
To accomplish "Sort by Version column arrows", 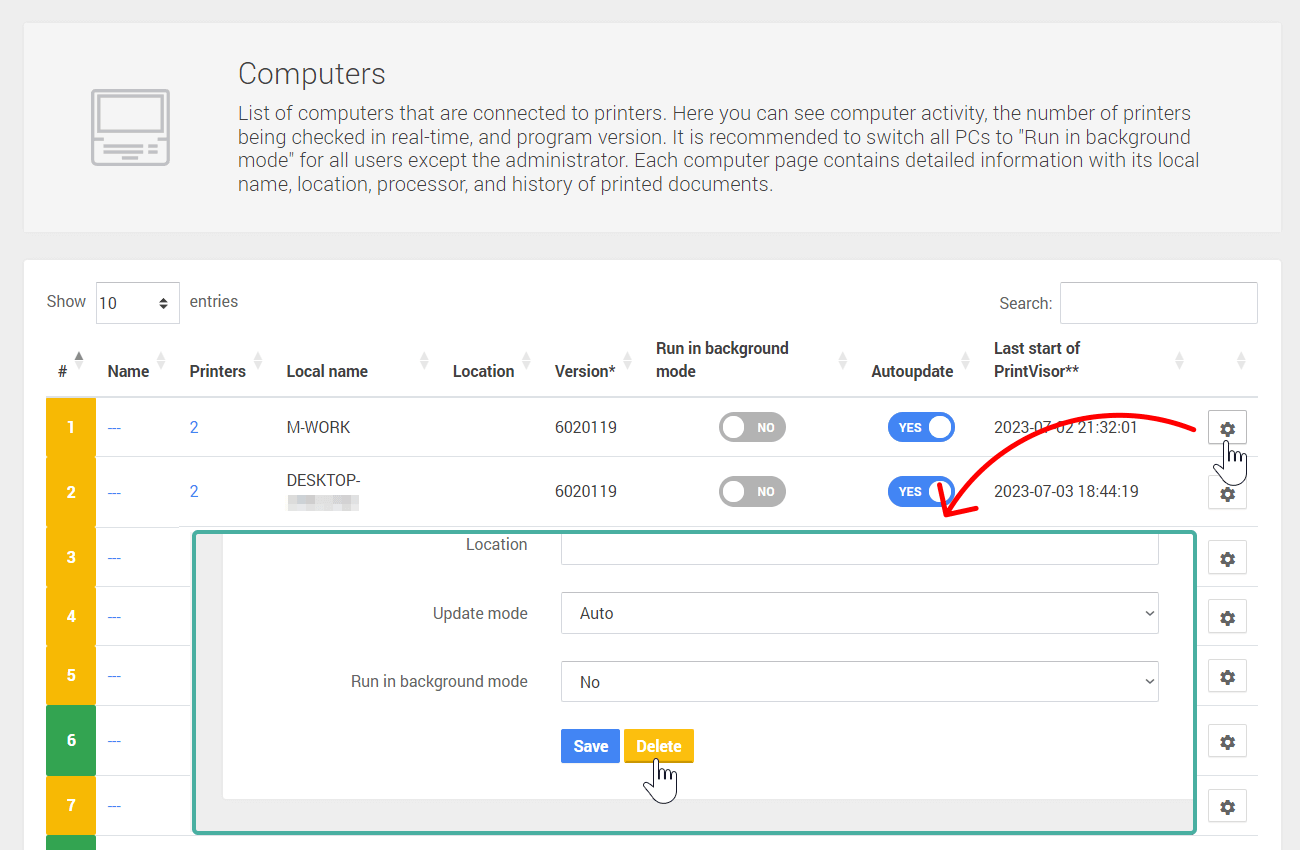I will pyautogui.click(x=628, y=360).
